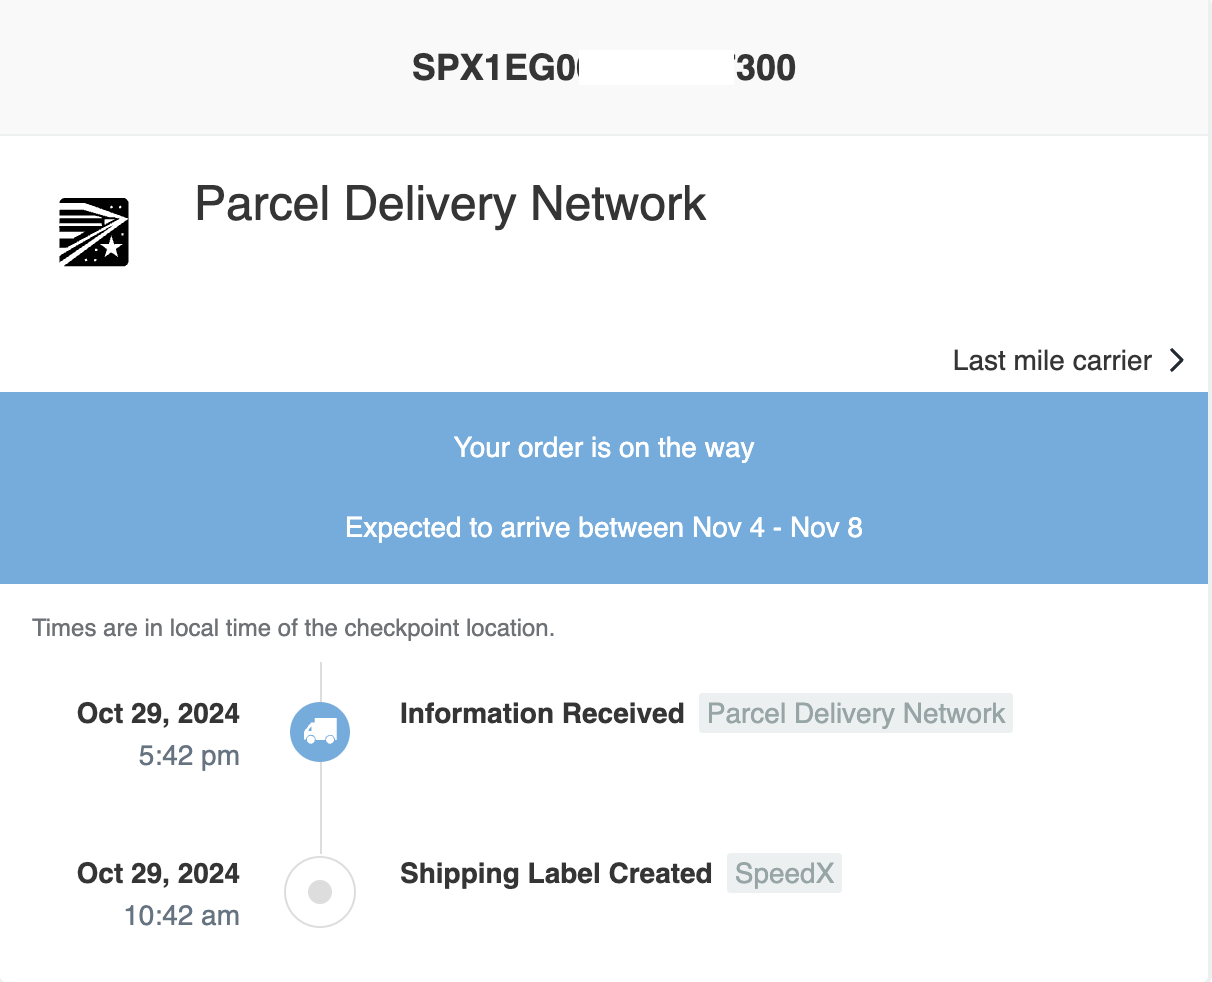
Task: Expand the Last mile carrier chevron arrow
Action: (1177, 360)
